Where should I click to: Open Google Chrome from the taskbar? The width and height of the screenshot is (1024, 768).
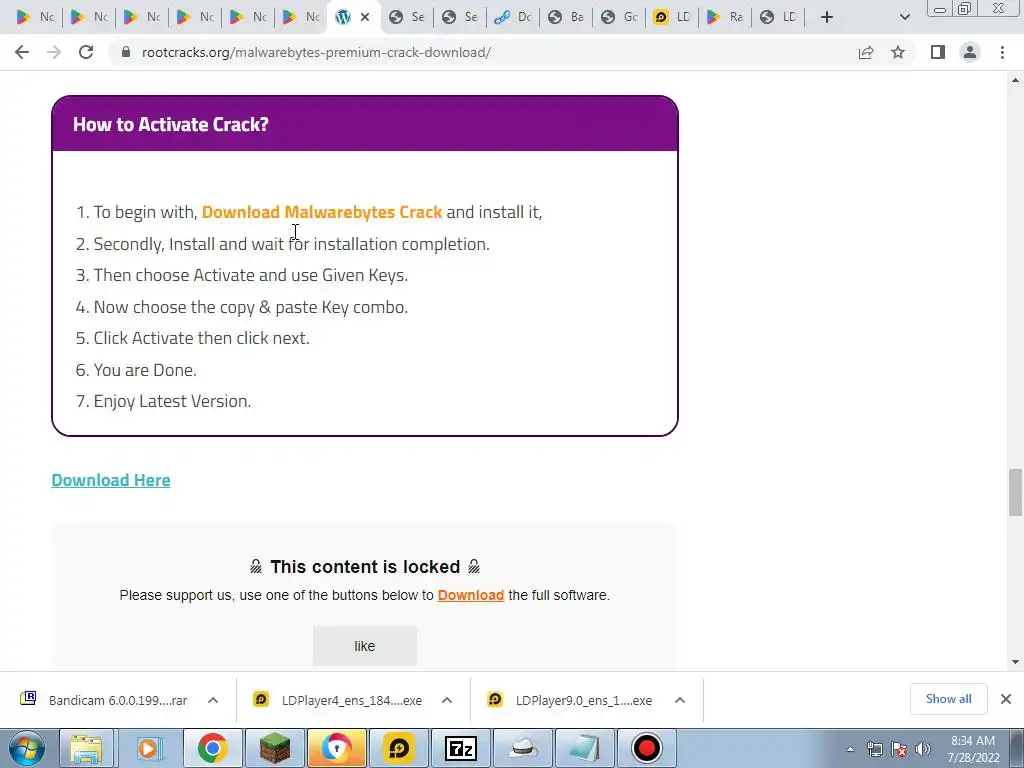point(212,748)
